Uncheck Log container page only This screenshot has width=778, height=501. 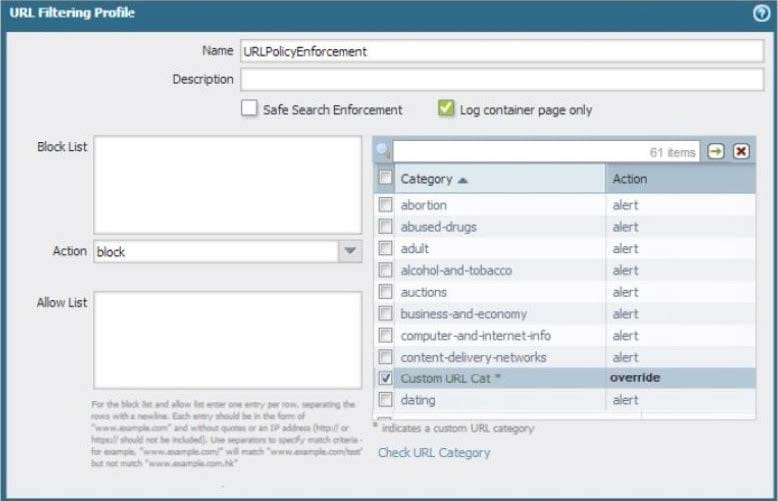click(446, 108)
